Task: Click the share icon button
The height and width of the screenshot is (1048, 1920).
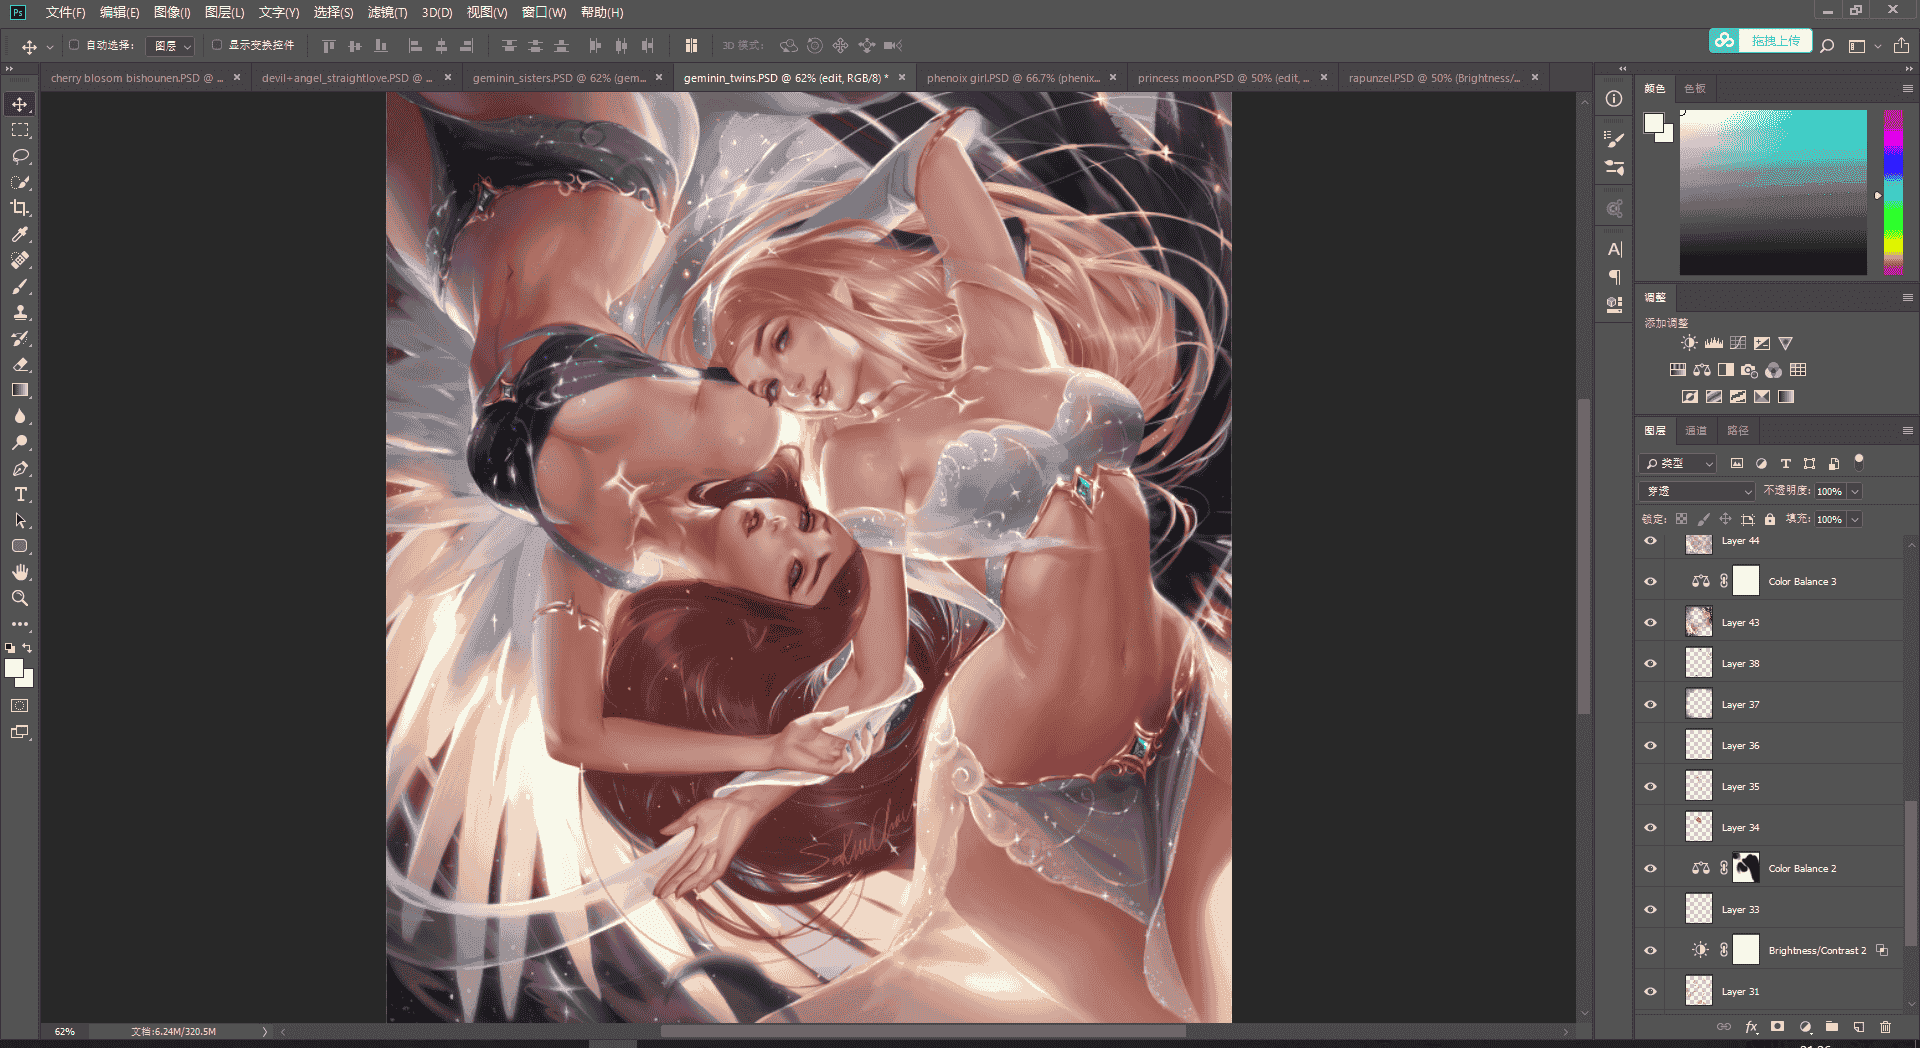Action: 1901,46
